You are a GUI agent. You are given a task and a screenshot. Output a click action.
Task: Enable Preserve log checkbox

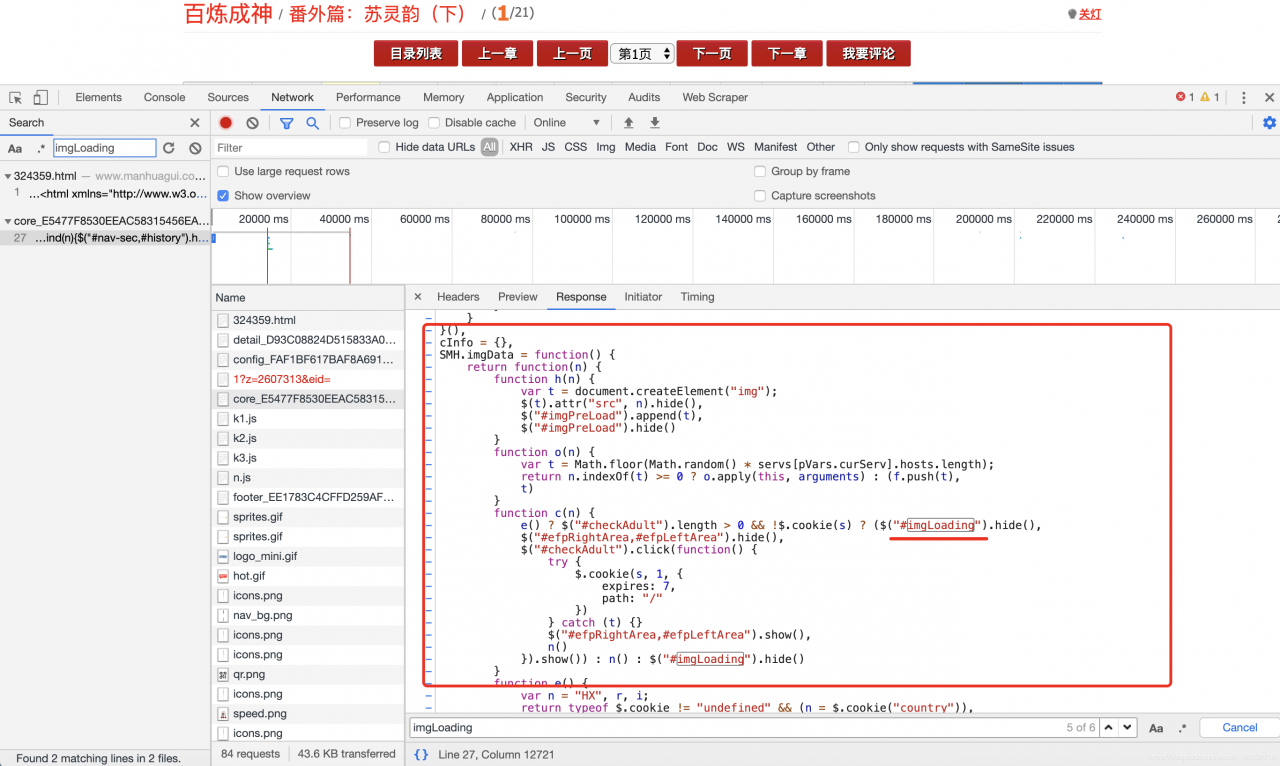tap(345, 123)
